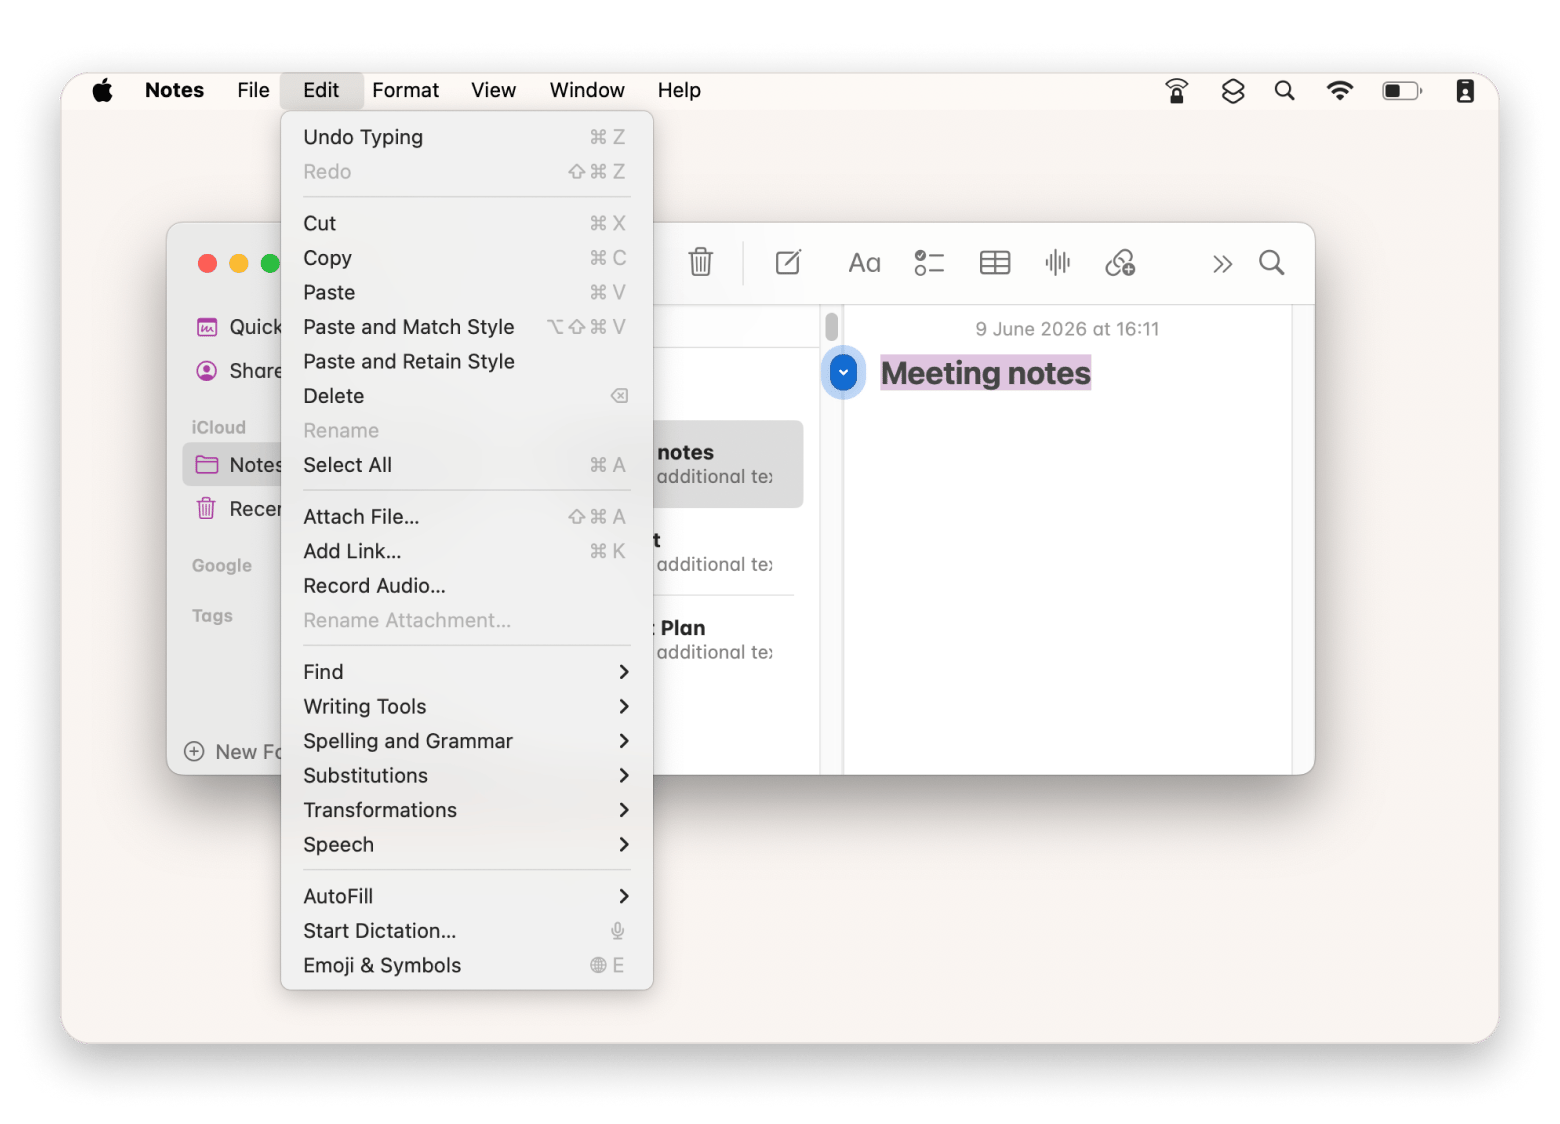1560x1124 pixels.
Task: Expand the Writing Tools submenu
Action: (467, 707)
